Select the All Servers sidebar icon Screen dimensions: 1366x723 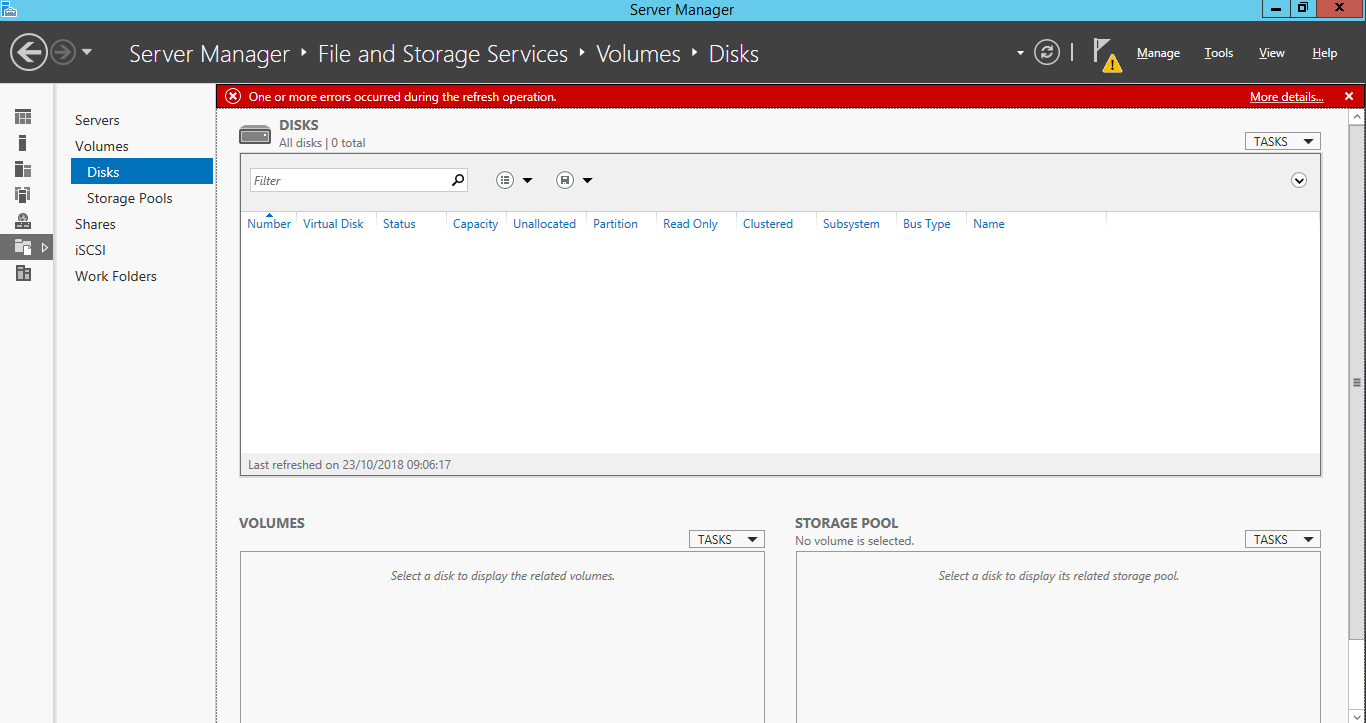[23, 169]
